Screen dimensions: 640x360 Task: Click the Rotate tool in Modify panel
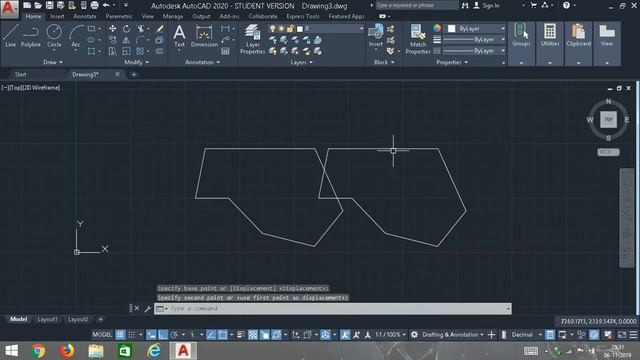click(x=127, y=29)
